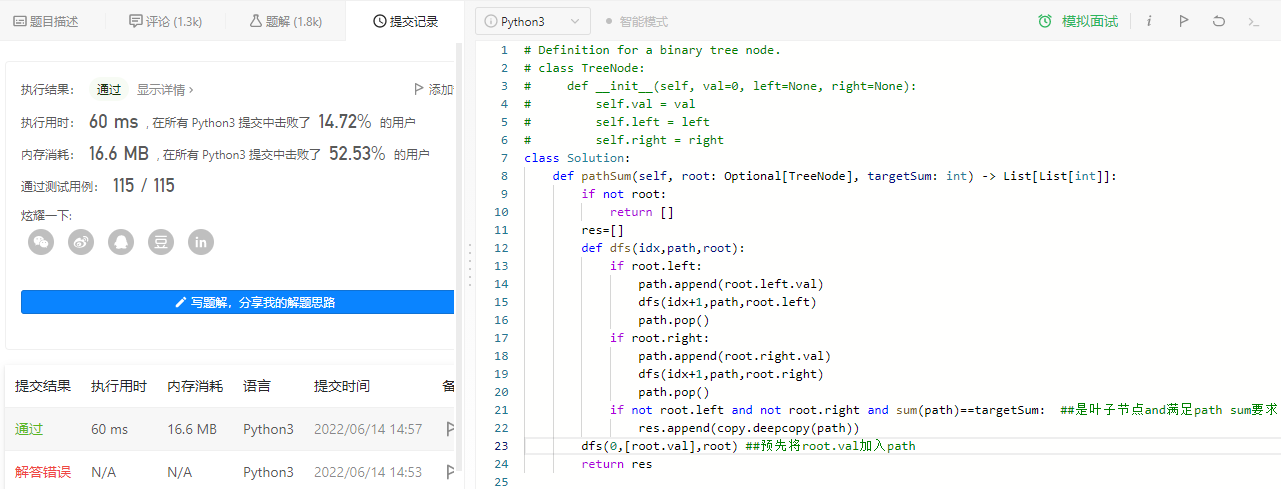Click the panel divider drag handle
The width and height of the screenshot is (1281, 489).
coord(470,265)
